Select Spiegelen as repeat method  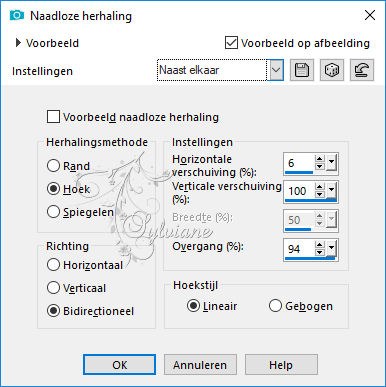[53, 212]
